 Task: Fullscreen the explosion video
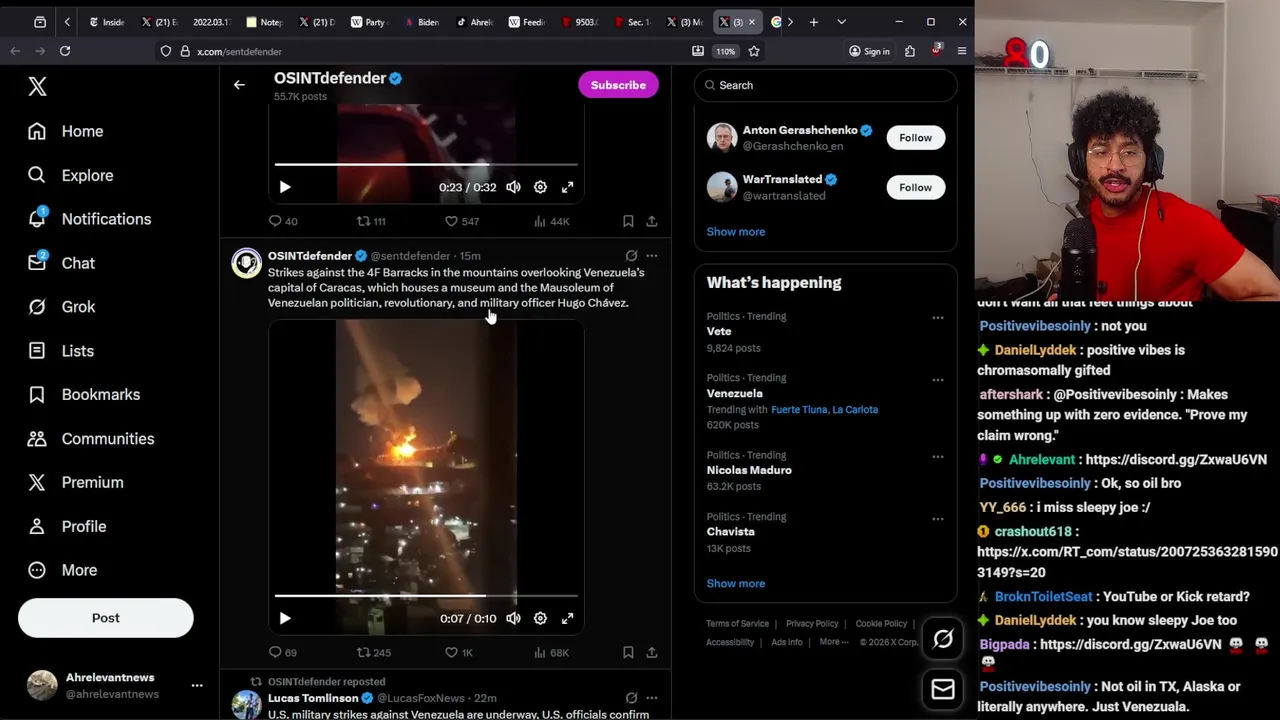(x=567, y=618)
